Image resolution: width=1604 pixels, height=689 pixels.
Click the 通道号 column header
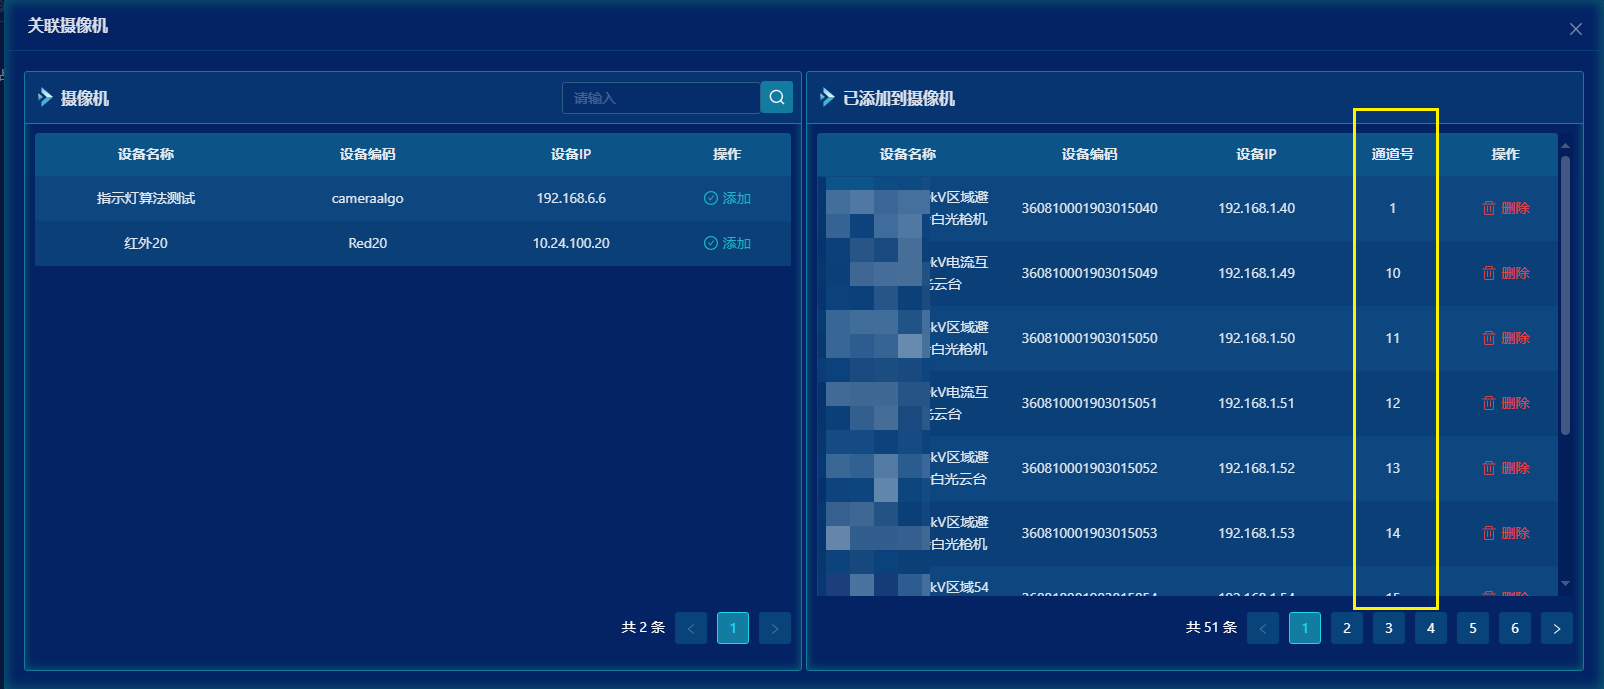point(1392,154)
